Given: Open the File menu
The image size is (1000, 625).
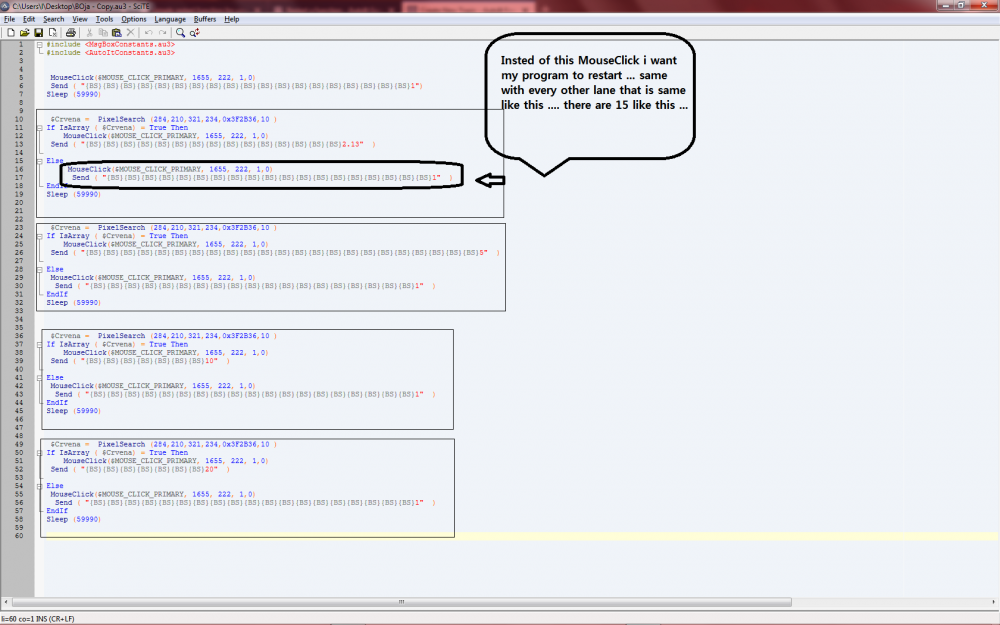Looking at the screenshot, I should tap(10, 19).
